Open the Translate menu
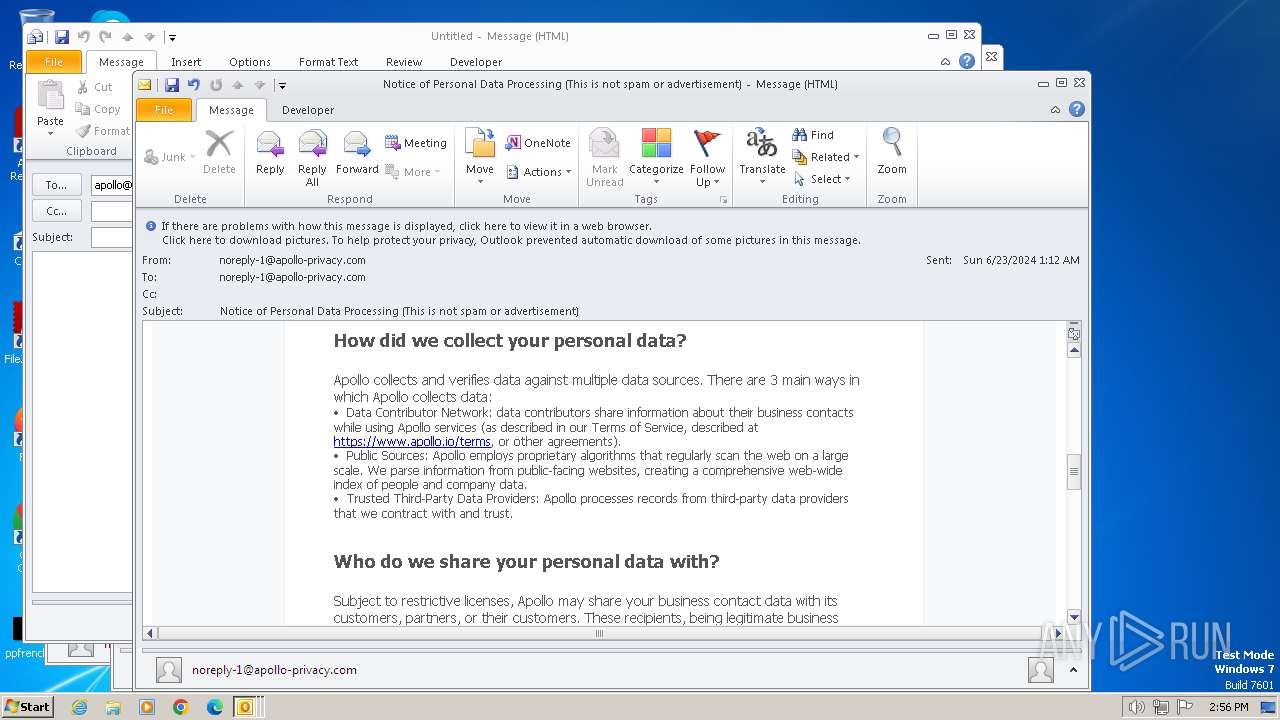Viewport: 1280px width, 720px height. 762,156
